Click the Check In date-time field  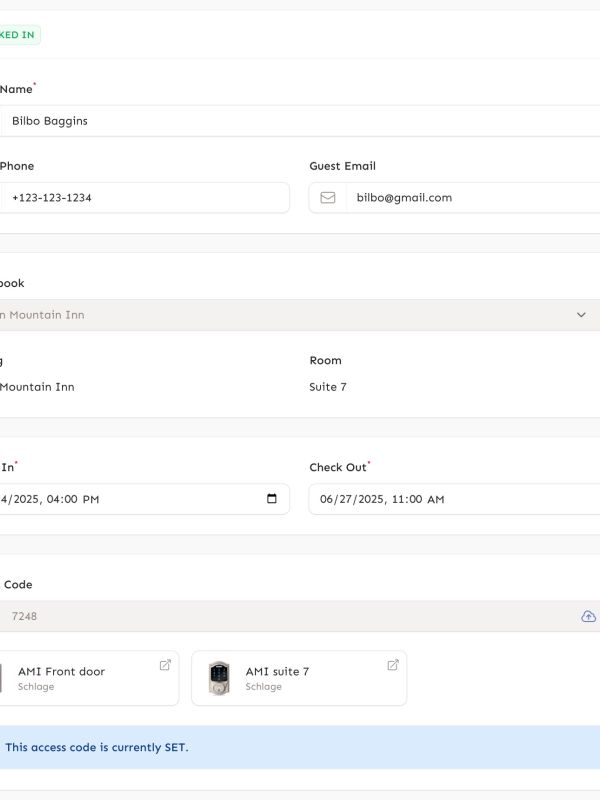[x=144, y=499]
